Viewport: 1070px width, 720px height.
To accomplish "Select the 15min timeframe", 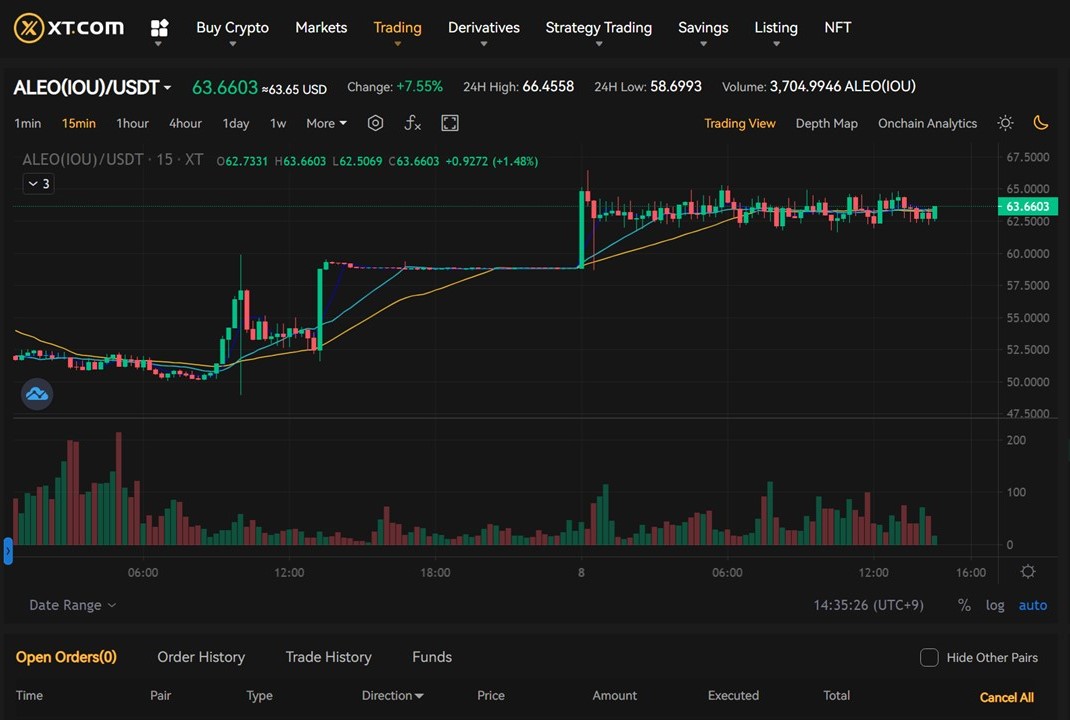I will 78,124.
